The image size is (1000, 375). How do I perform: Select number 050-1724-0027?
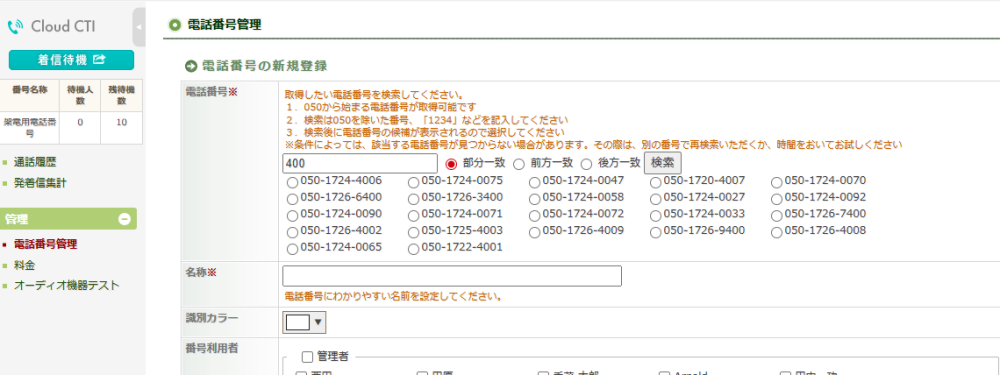point(656,198)
